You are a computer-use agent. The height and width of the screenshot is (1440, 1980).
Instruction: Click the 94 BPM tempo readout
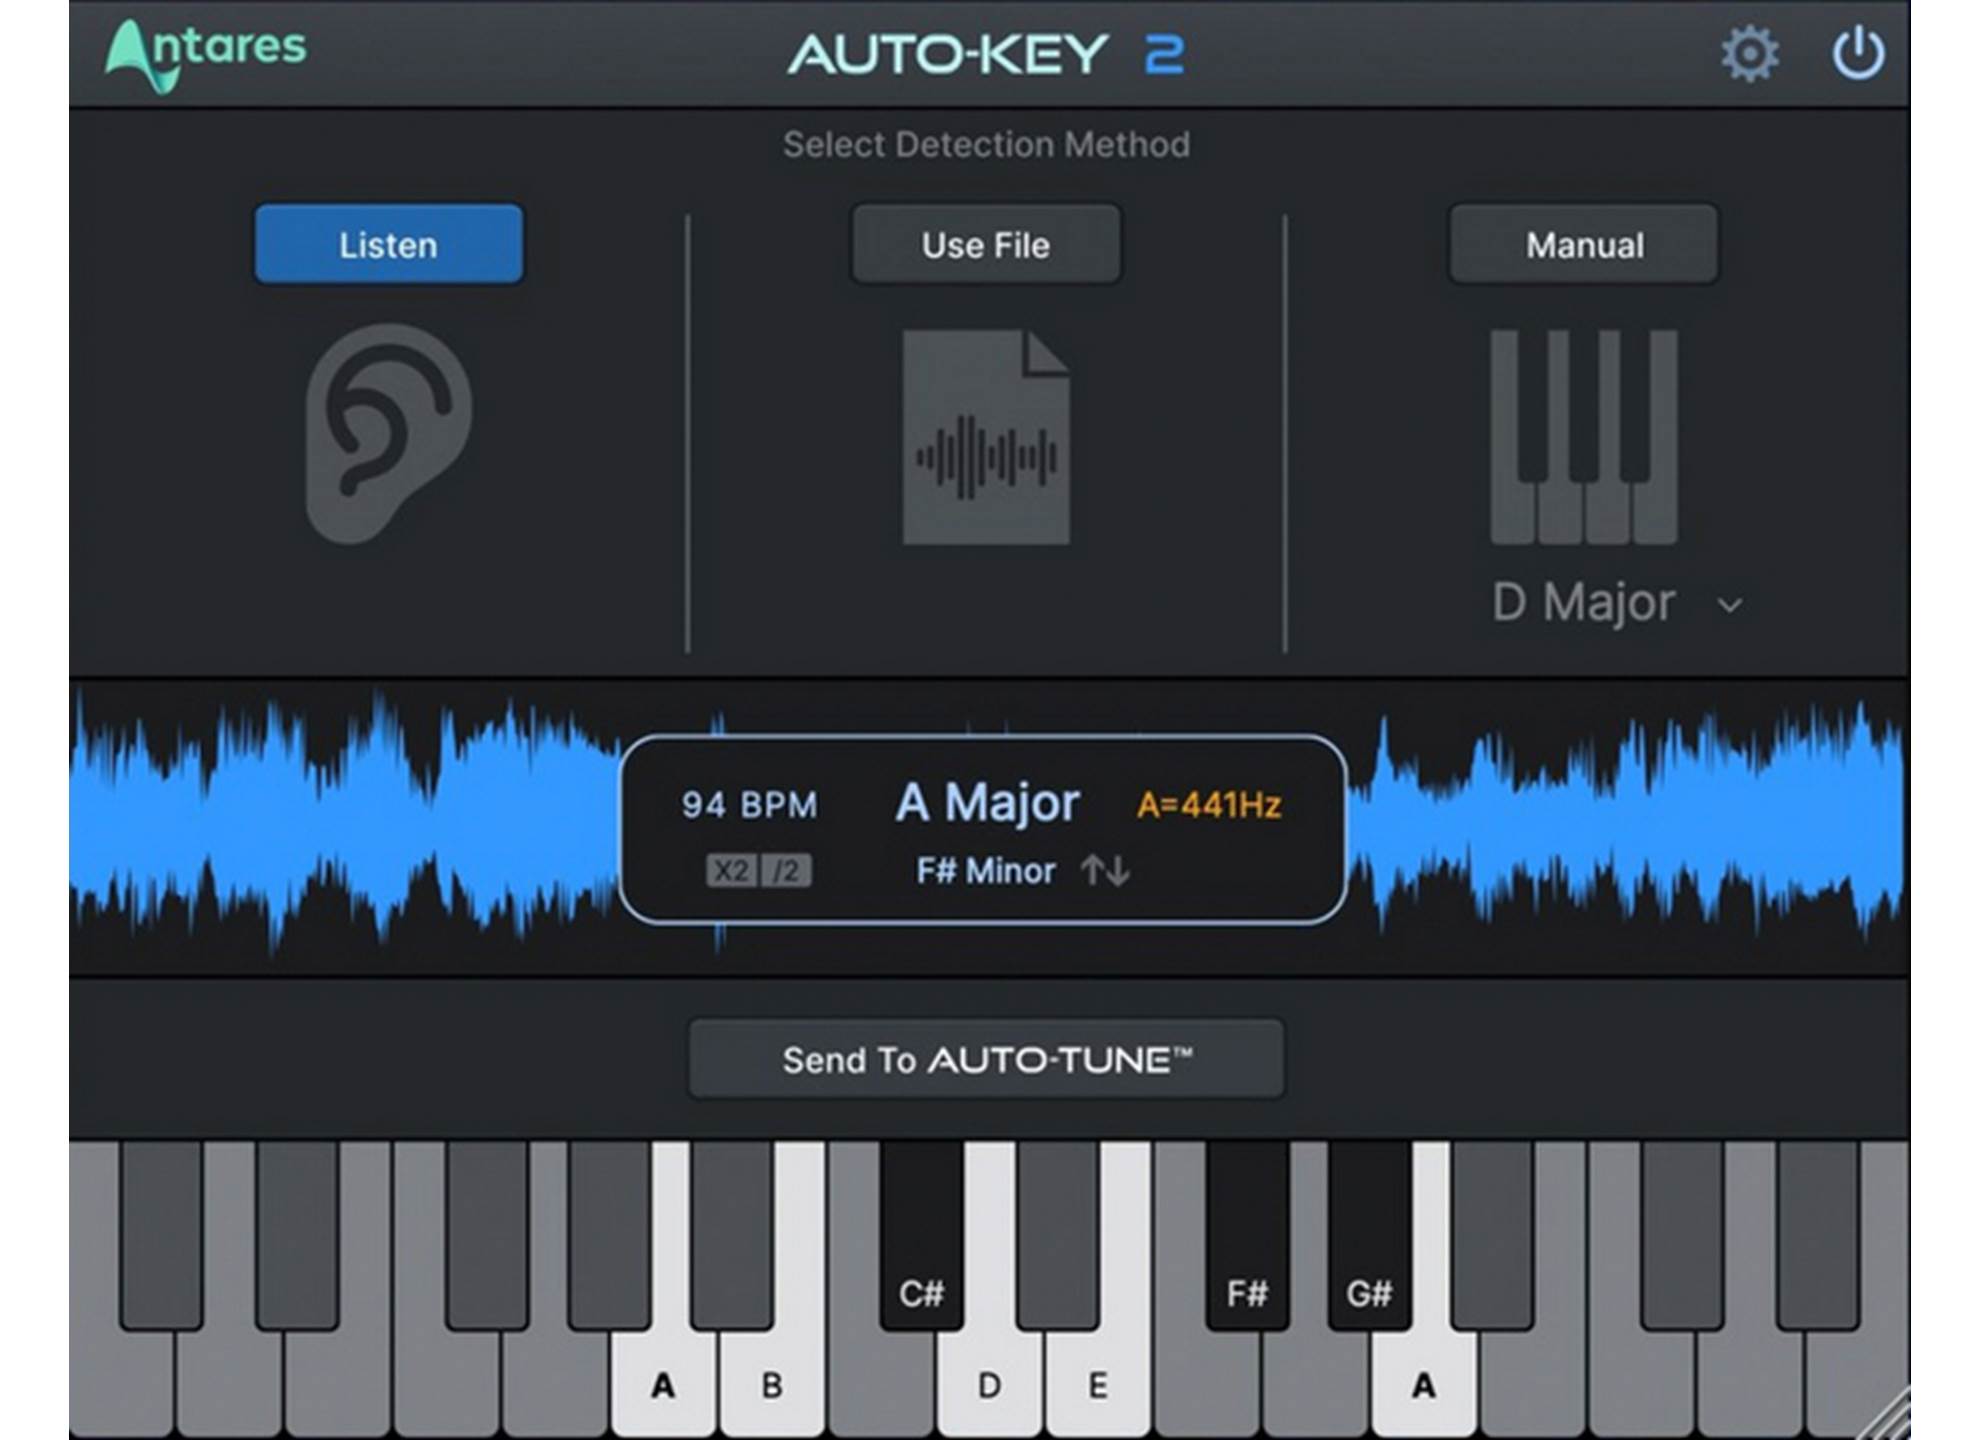[750, 805]
